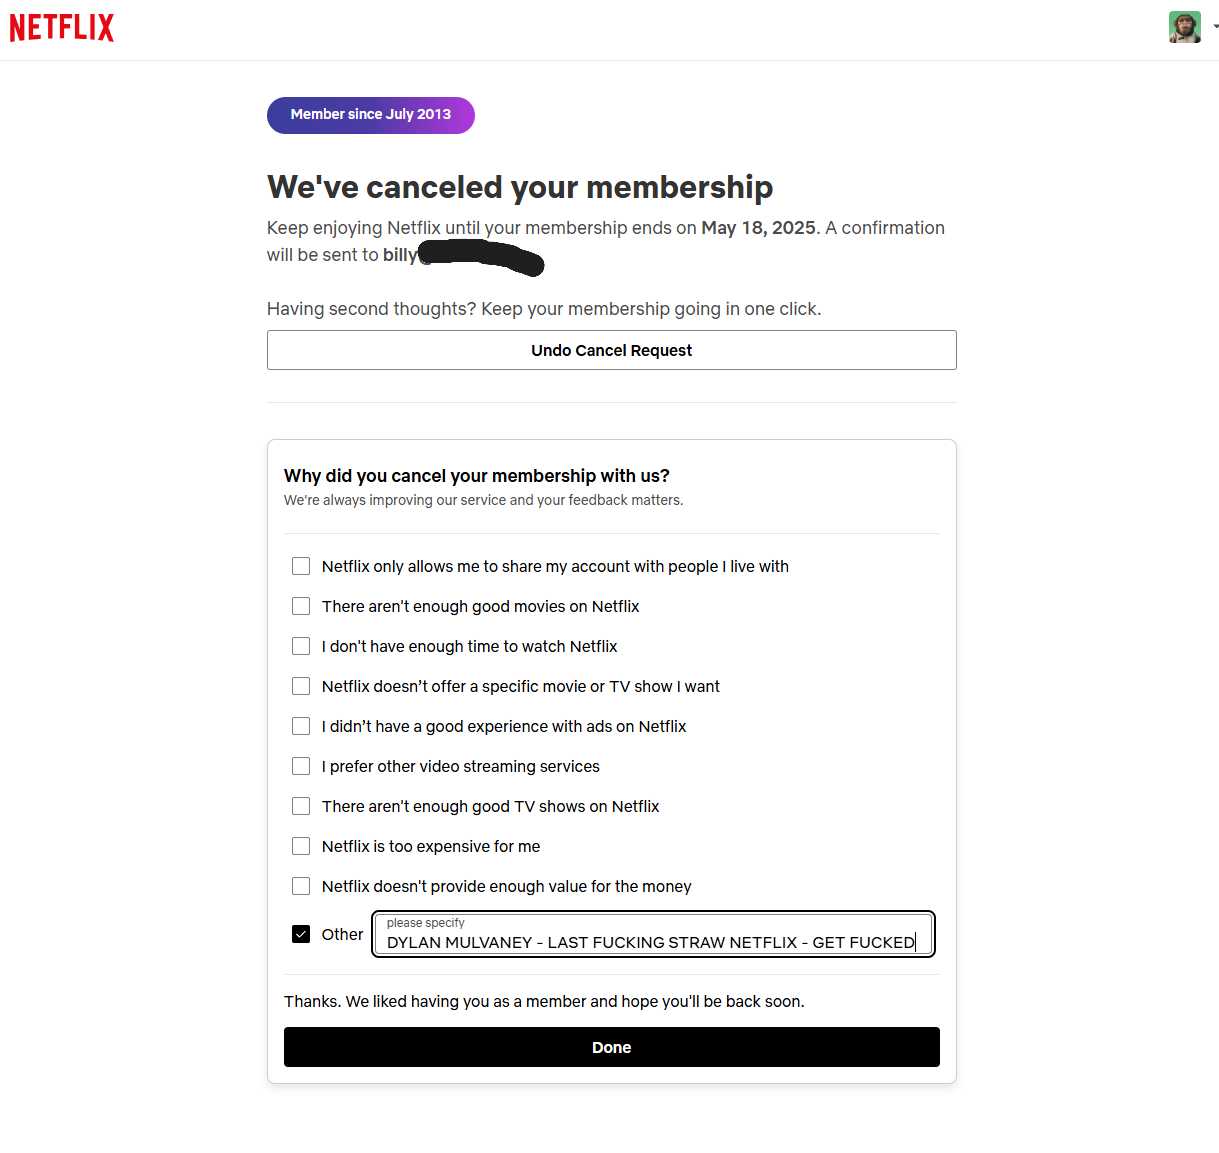Tick bad experience with ads checkbox
1219x1153 pixels.
[x=301, y=726]
